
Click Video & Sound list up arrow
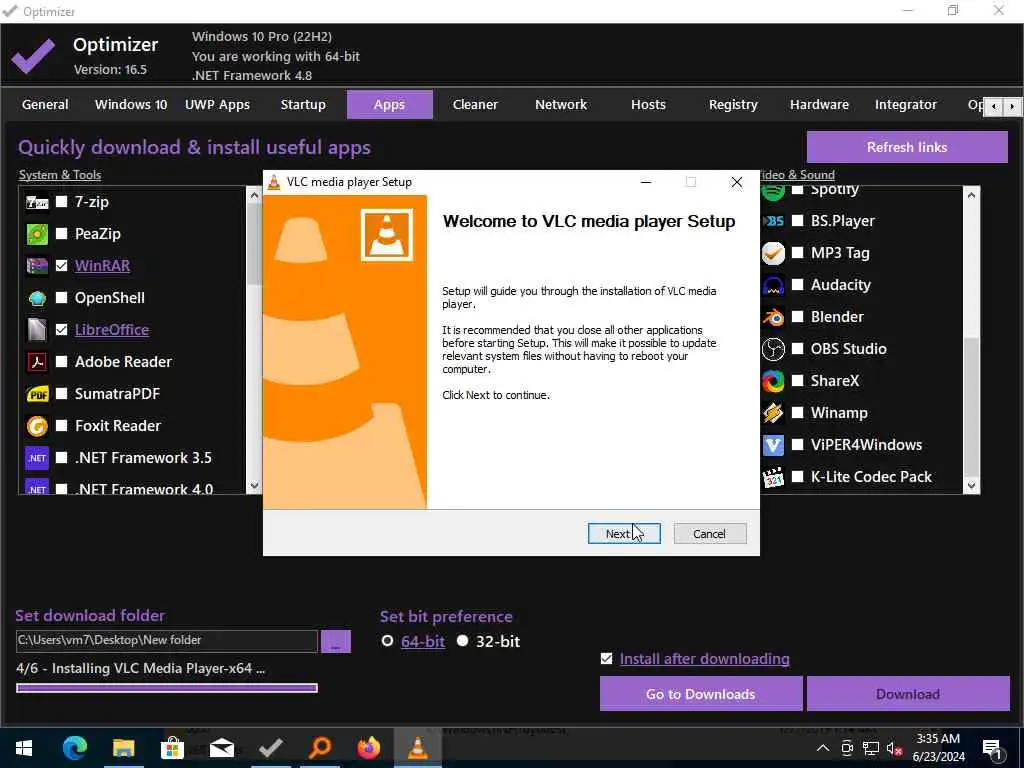971,195
